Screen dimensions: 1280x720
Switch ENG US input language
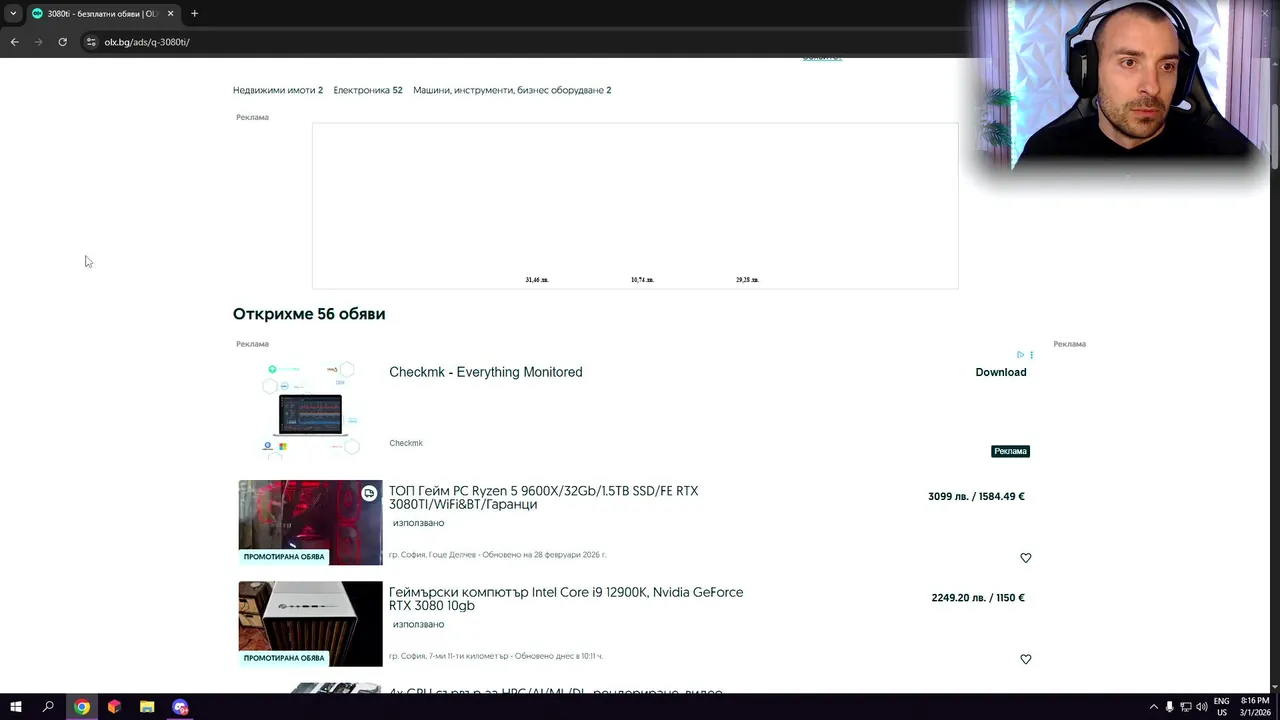click(x=1222, y=707)
